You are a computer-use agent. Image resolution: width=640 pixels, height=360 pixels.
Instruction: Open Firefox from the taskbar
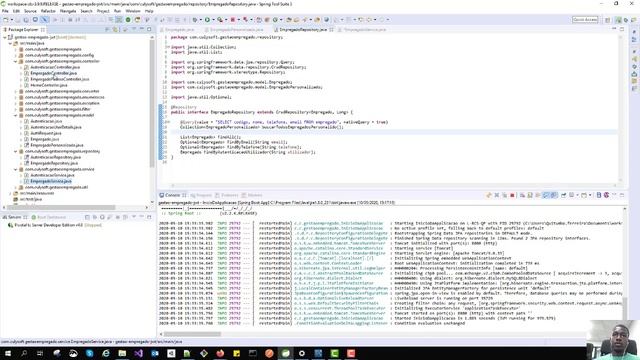click(x=220, y=353)
